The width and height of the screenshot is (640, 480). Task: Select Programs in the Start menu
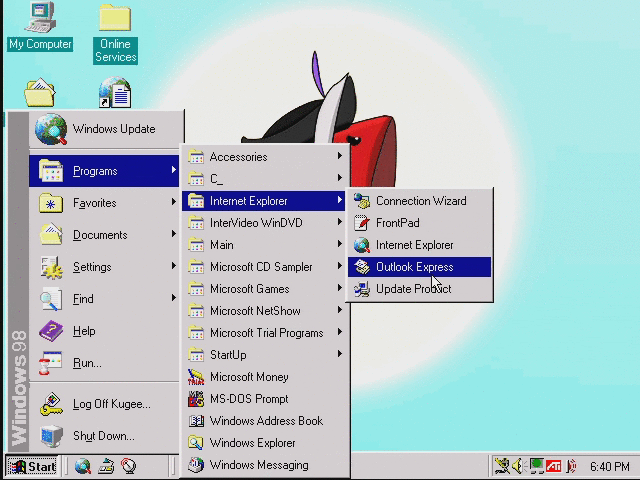104,171
